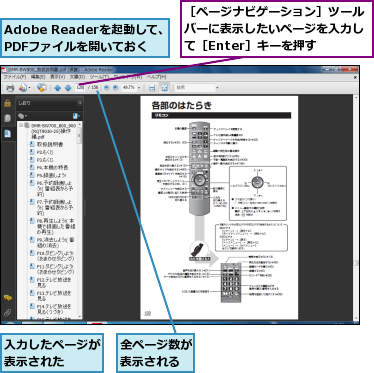Select the scrolling fit-width view icon
374x373 pixels.
[x=152, y=88]
